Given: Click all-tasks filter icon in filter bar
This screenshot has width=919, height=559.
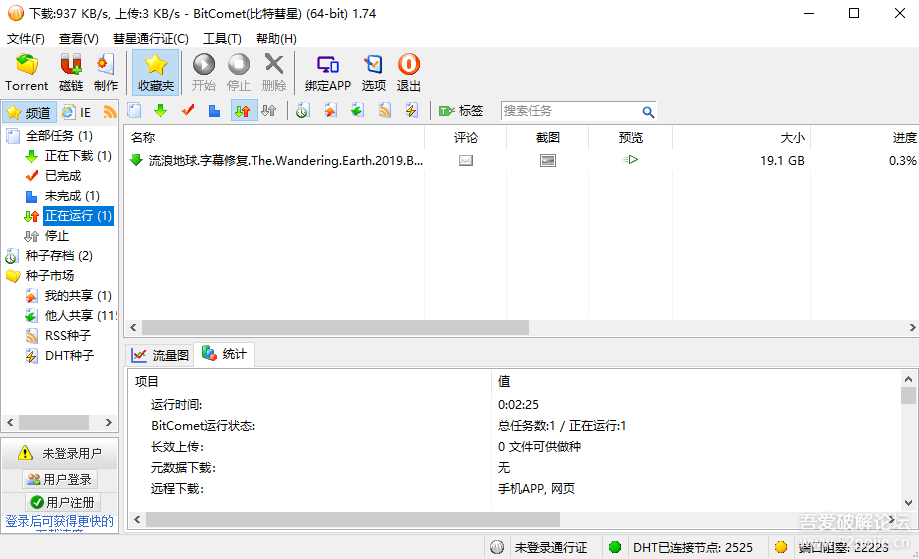Looking at the screenshot, I should pos(134,110).
